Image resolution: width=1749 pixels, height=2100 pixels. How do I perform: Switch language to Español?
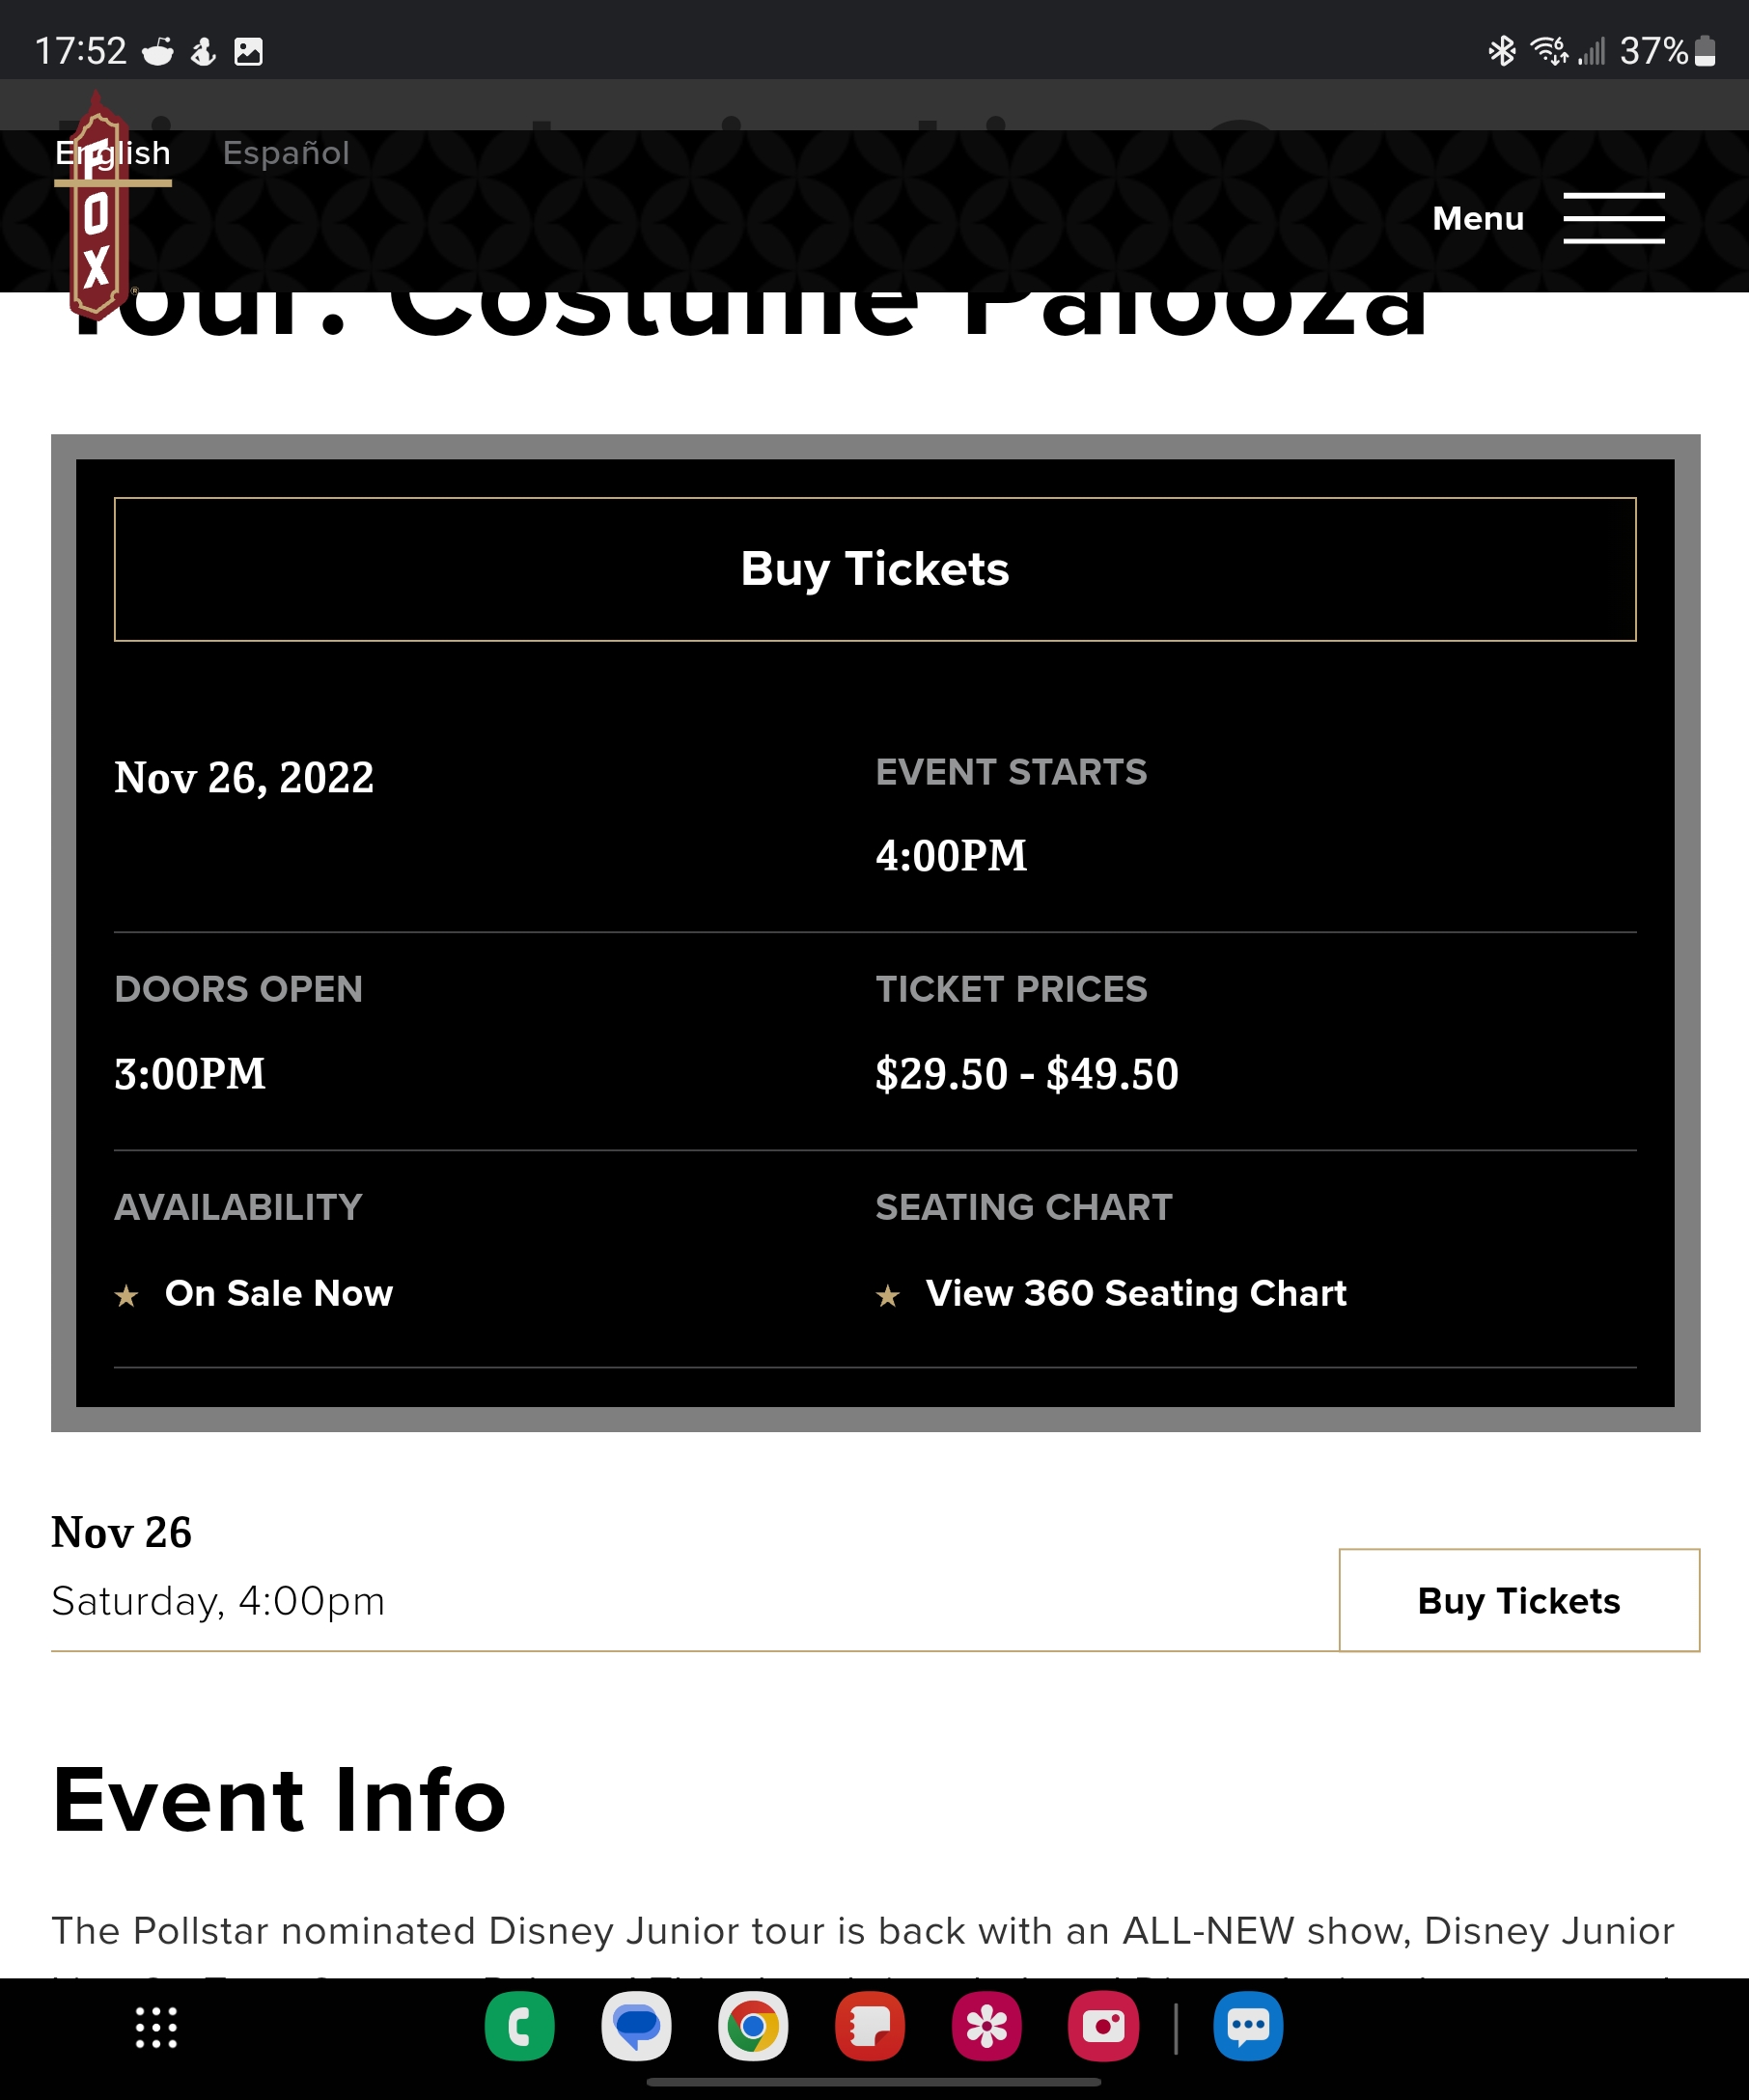[286, 153]
